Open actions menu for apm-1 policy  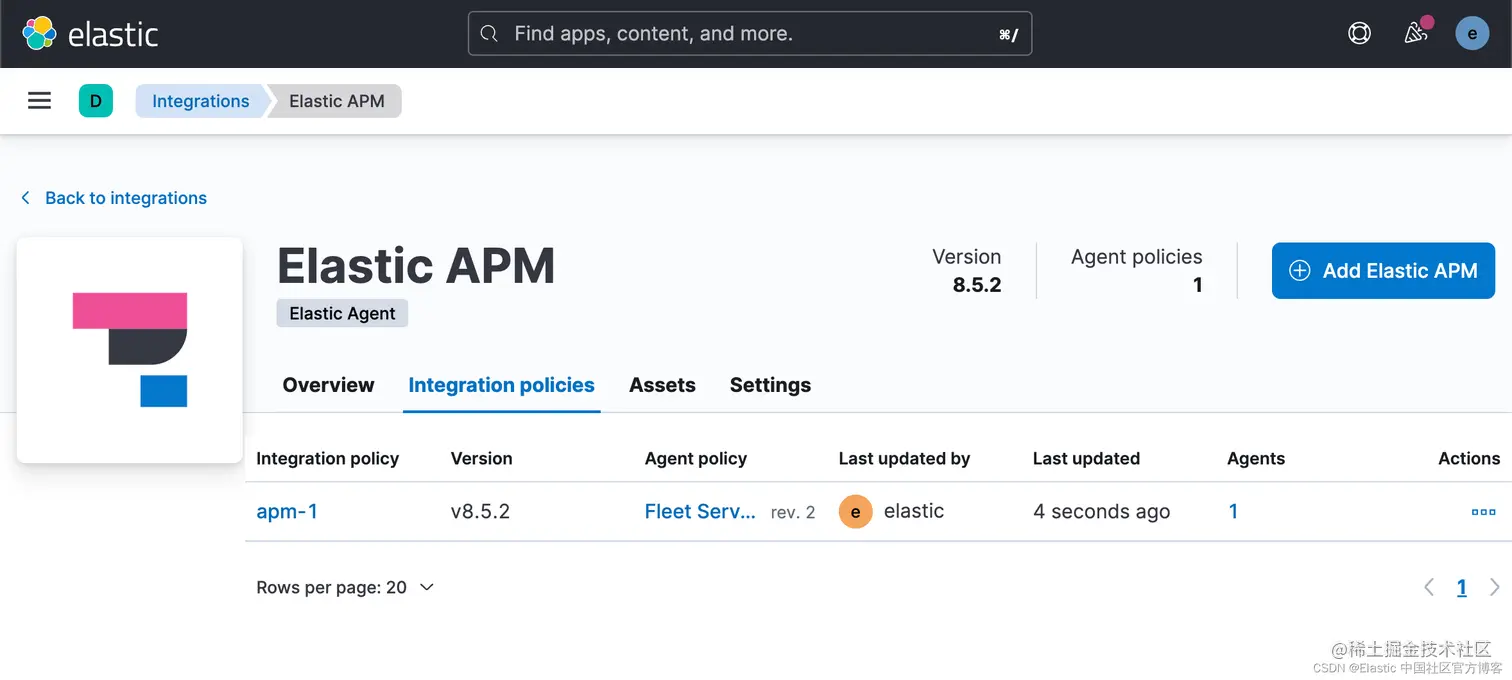tap(1483, 512)
